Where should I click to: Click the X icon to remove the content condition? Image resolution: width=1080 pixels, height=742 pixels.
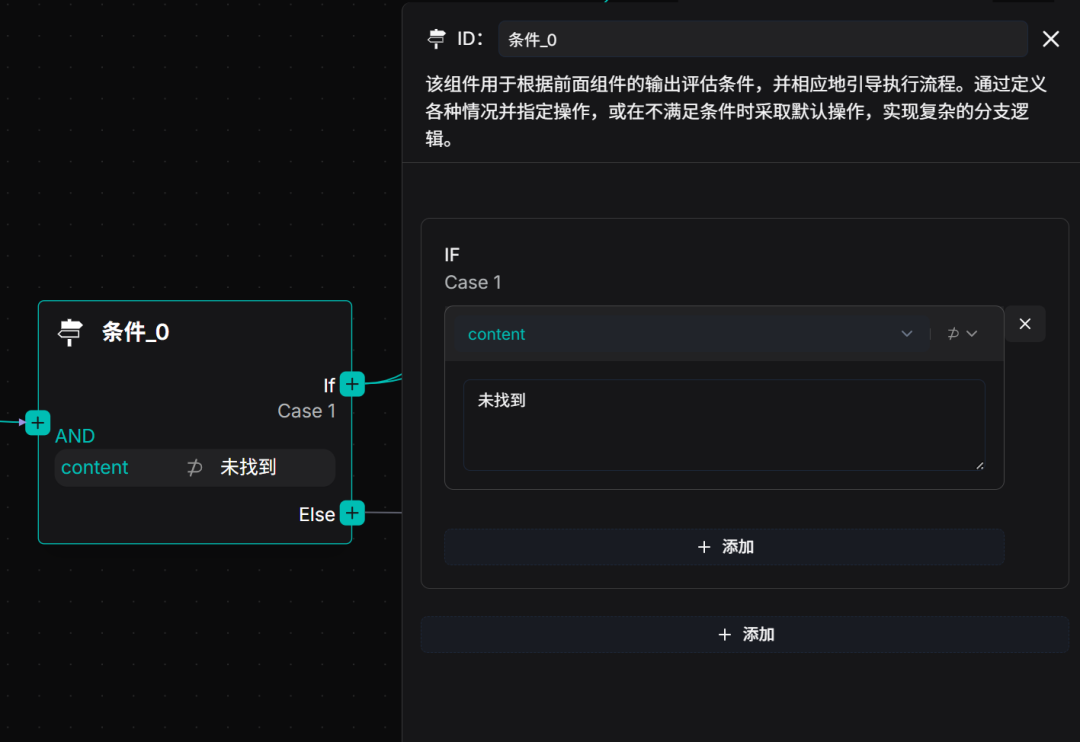[1024, 323]
